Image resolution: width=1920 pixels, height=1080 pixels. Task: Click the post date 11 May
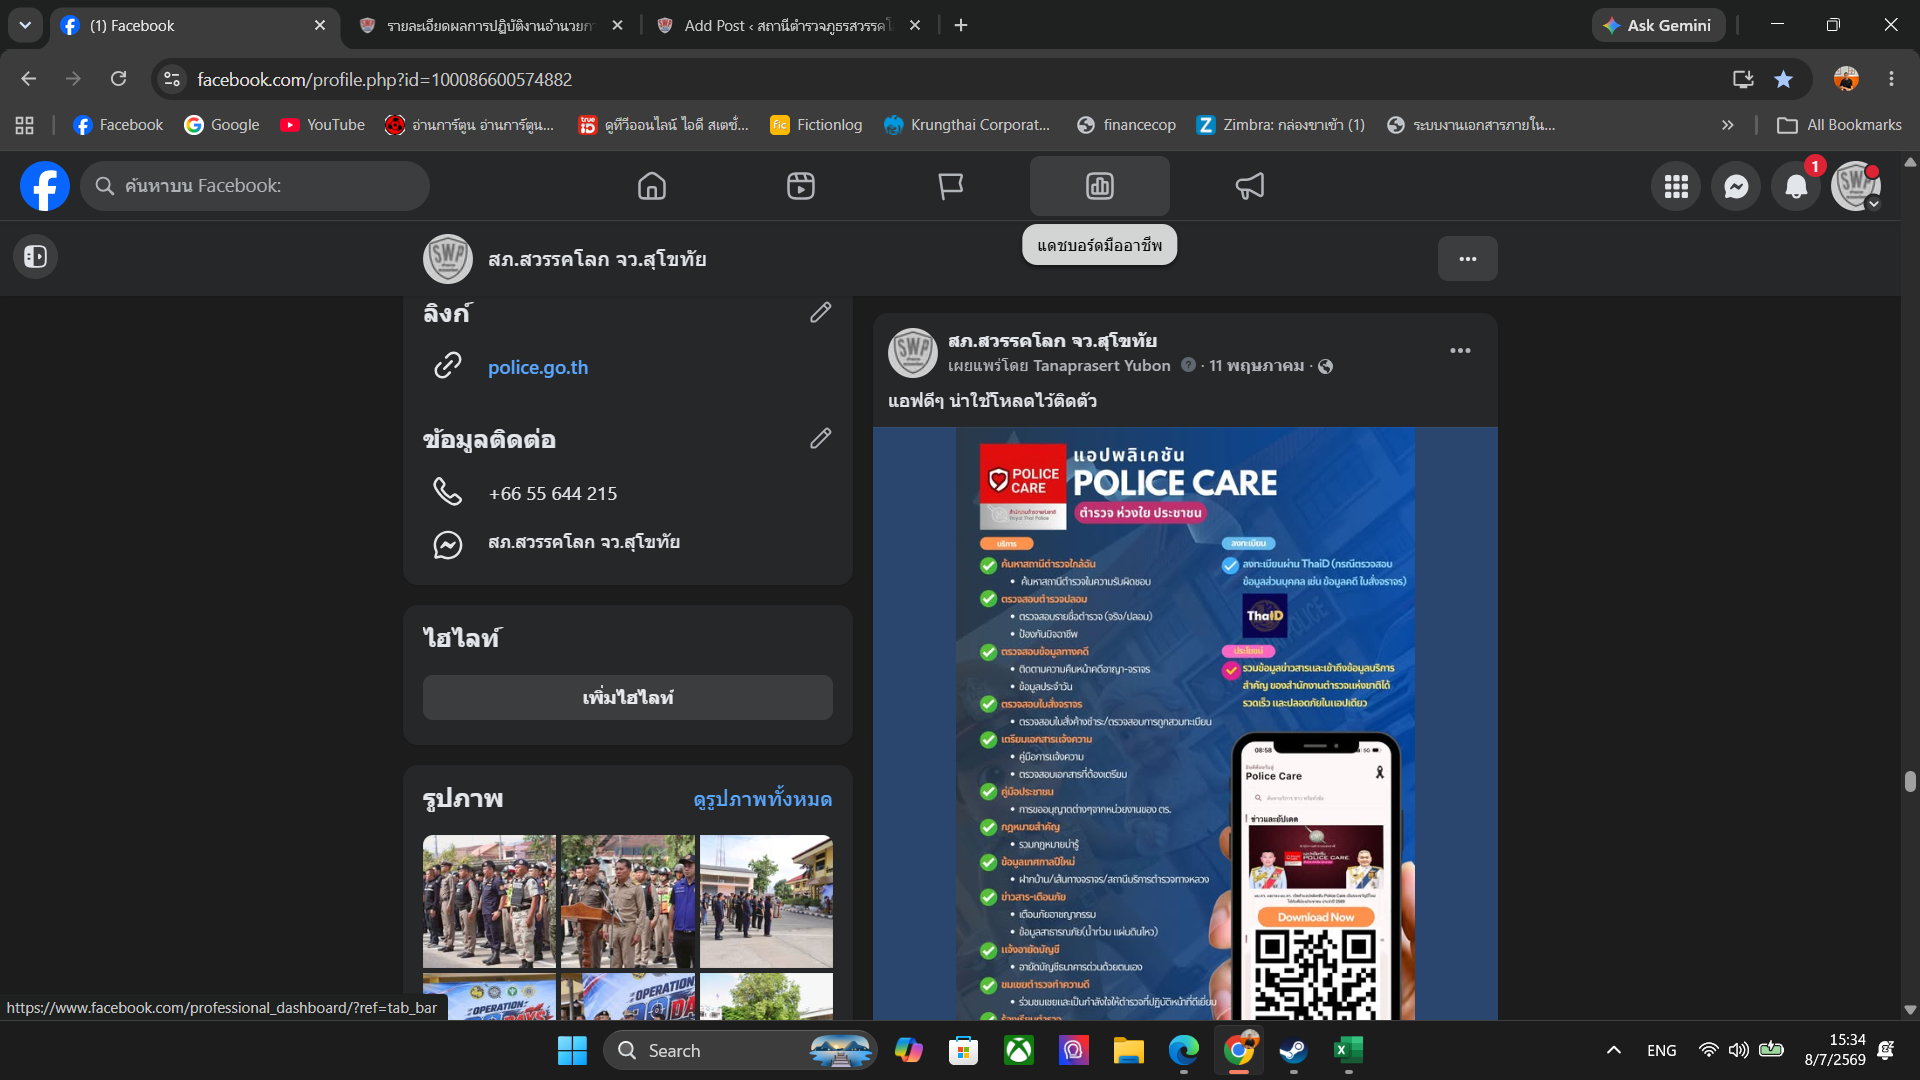[x=1256, y=366]
